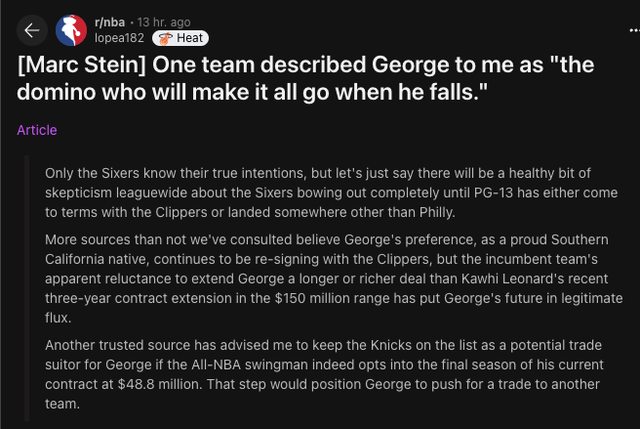Viewport: 640px width, 429px height.
Task: Click the back arrow button
Action: (31, 30)
